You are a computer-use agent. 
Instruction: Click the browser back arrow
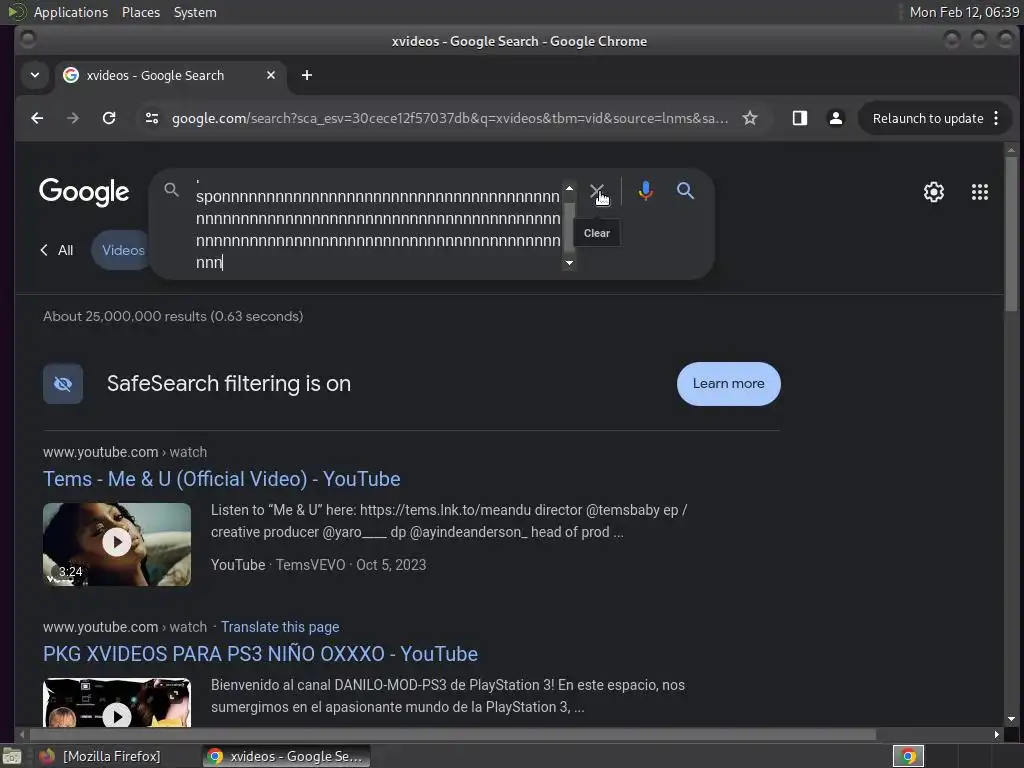[37, 118]
